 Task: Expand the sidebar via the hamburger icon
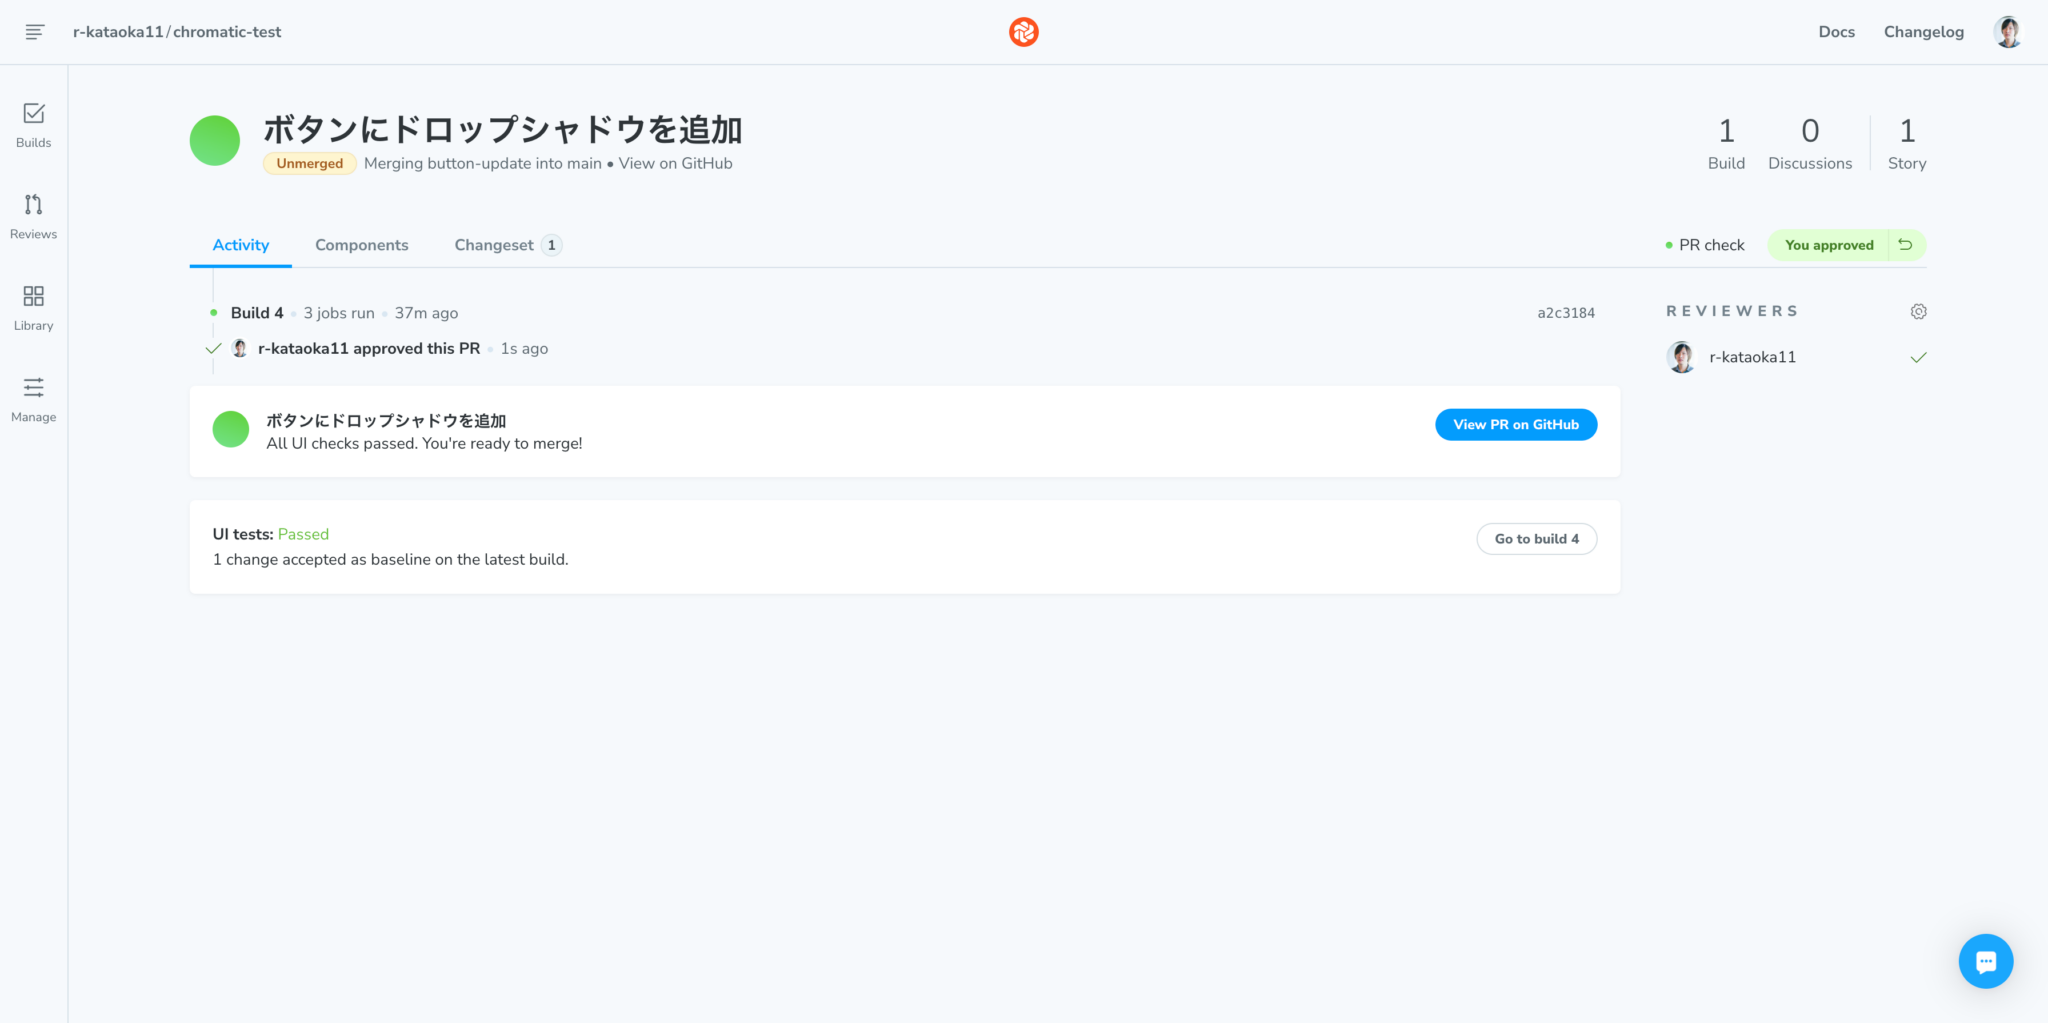pos(36,31)
